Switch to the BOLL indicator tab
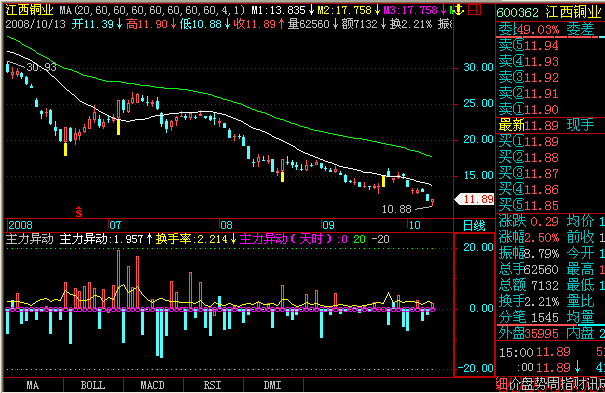Viewport: 605px width, 393px height. [93, 385]
